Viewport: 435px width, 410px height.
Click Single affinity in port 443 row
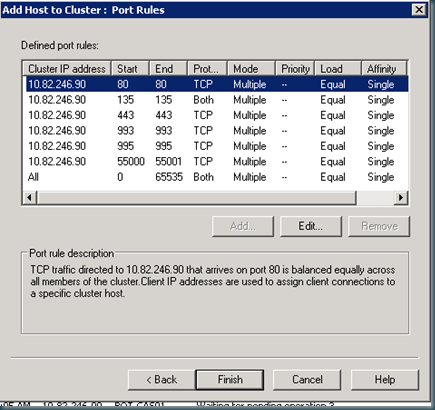(381, 115)
